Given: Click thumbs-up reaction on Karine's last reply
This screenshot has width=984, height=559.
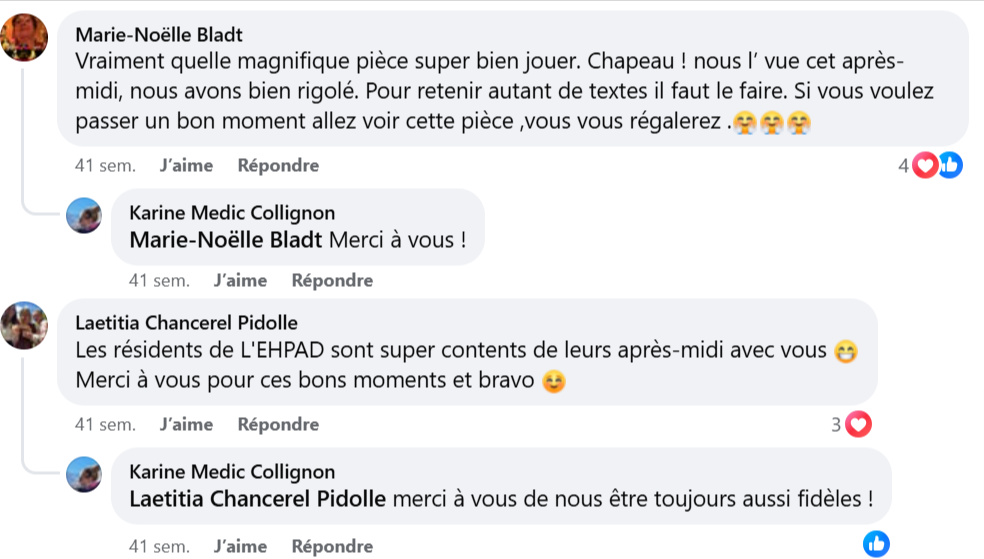Looking at the screenshot, I should [x=876, y=544].
